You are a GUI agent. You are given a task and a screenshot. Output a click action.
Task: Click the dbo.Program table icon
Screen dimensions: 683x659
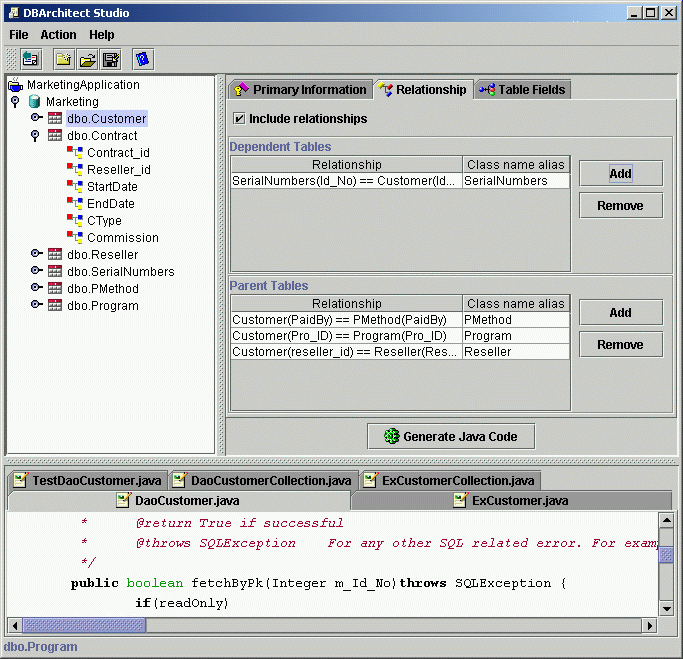pos(55,305)
